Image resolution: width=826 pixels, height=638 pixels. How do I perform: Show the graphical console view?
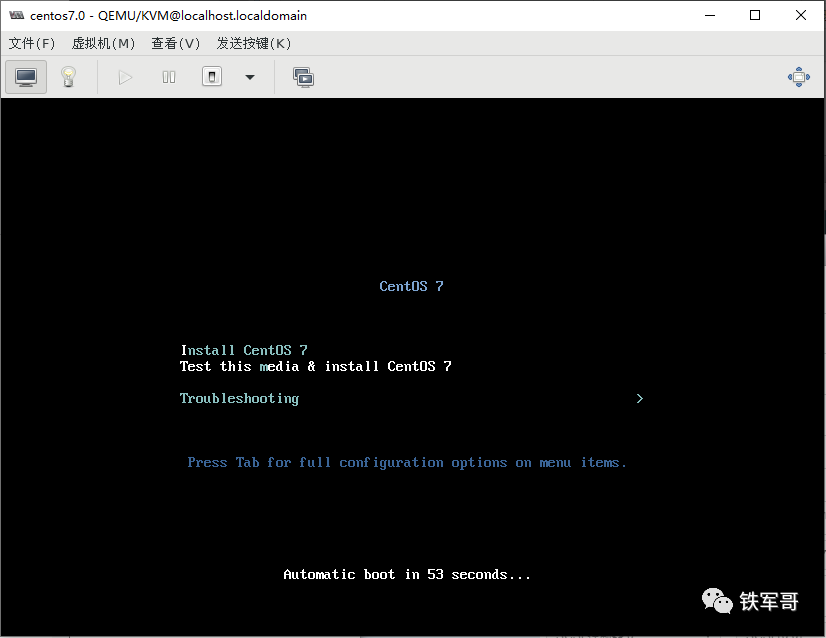pos(26,77)
